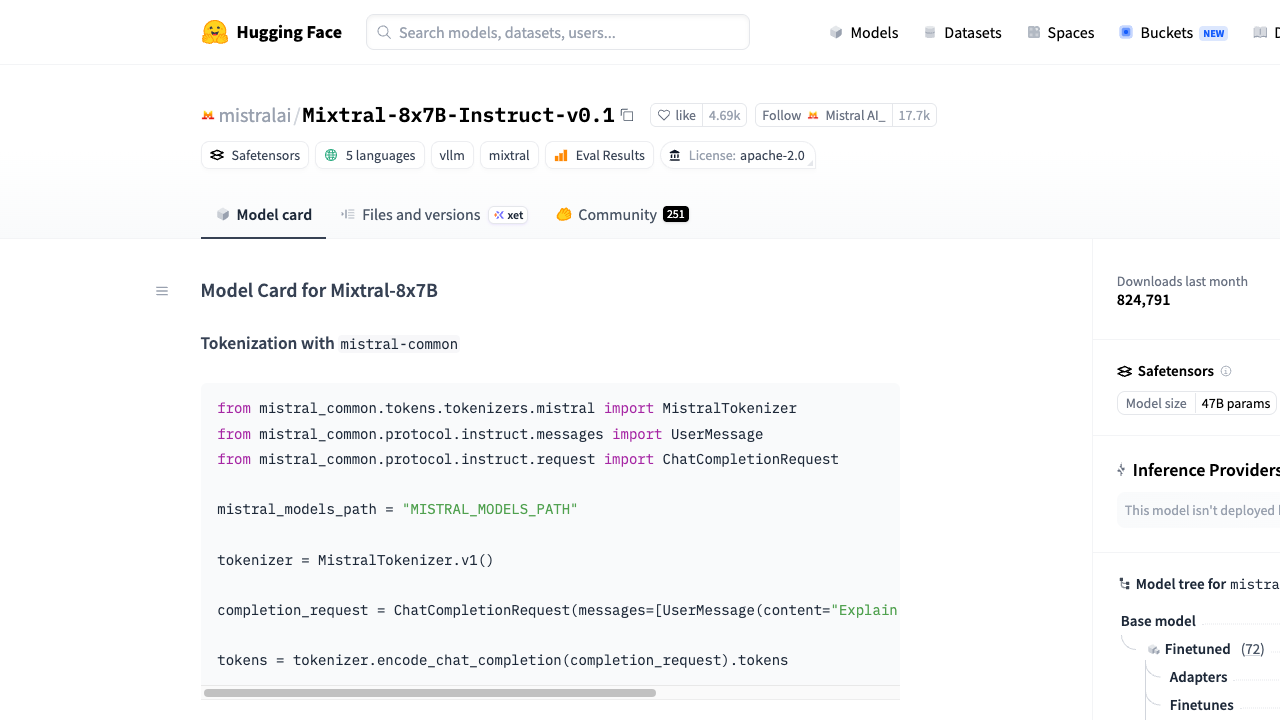This screenshot has width=1280, height=720.
Task: Go to Datasets in top navigation
Action: (x=962, y=33)
